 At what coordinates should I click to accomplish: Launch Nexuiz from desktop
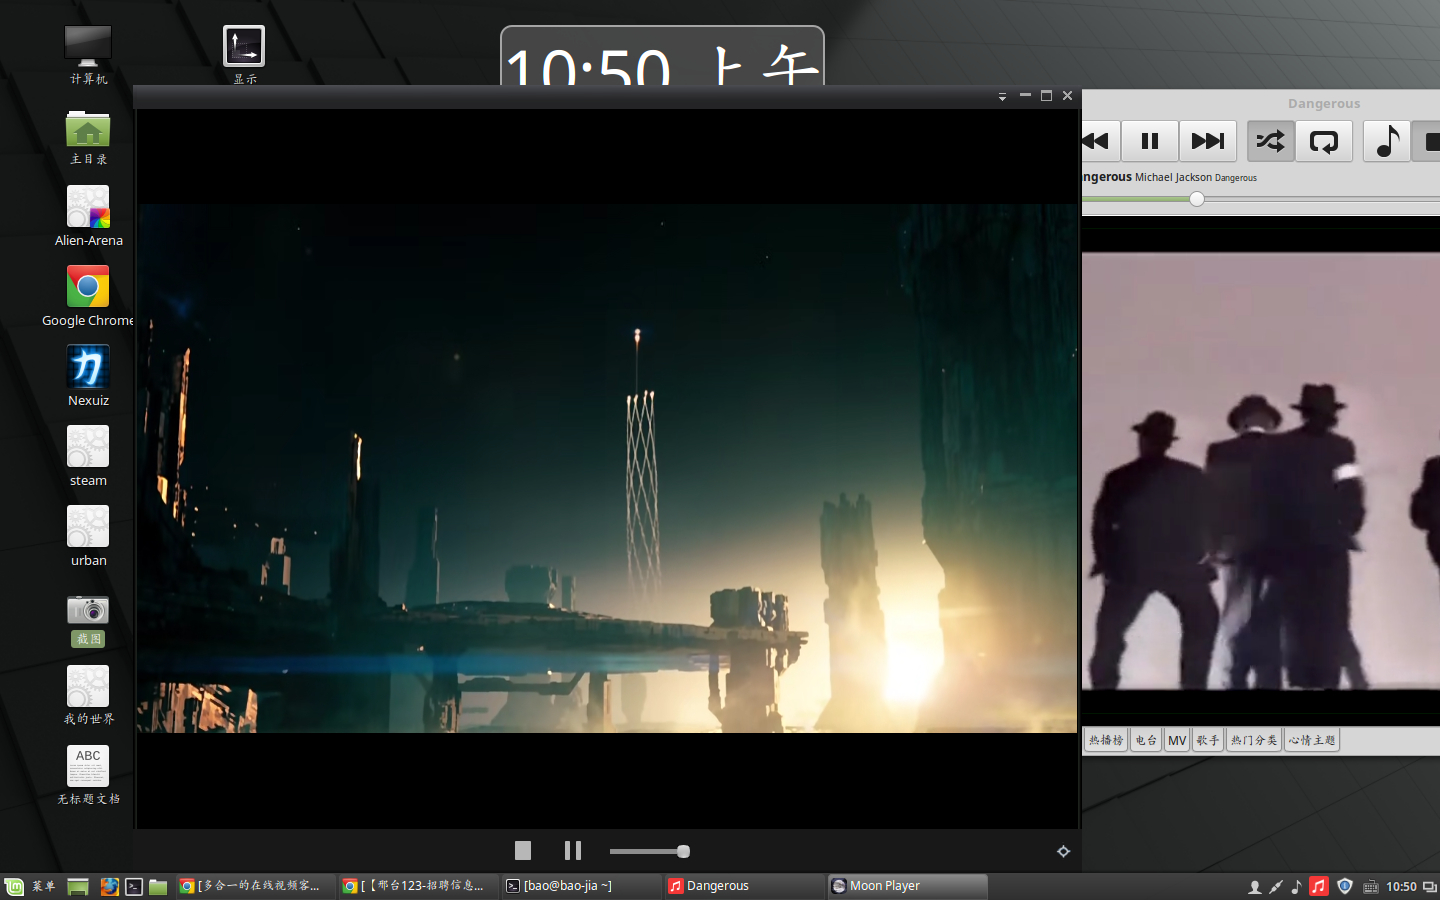[x=88, y=376]
